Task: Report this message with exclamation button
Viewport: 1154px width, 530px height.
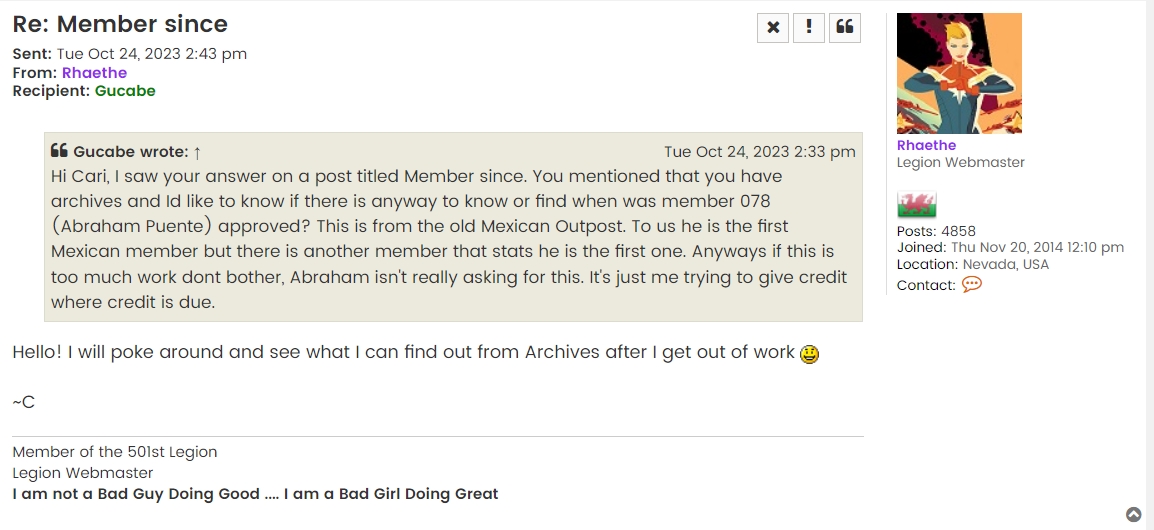Action: click(x=808, y=28)
